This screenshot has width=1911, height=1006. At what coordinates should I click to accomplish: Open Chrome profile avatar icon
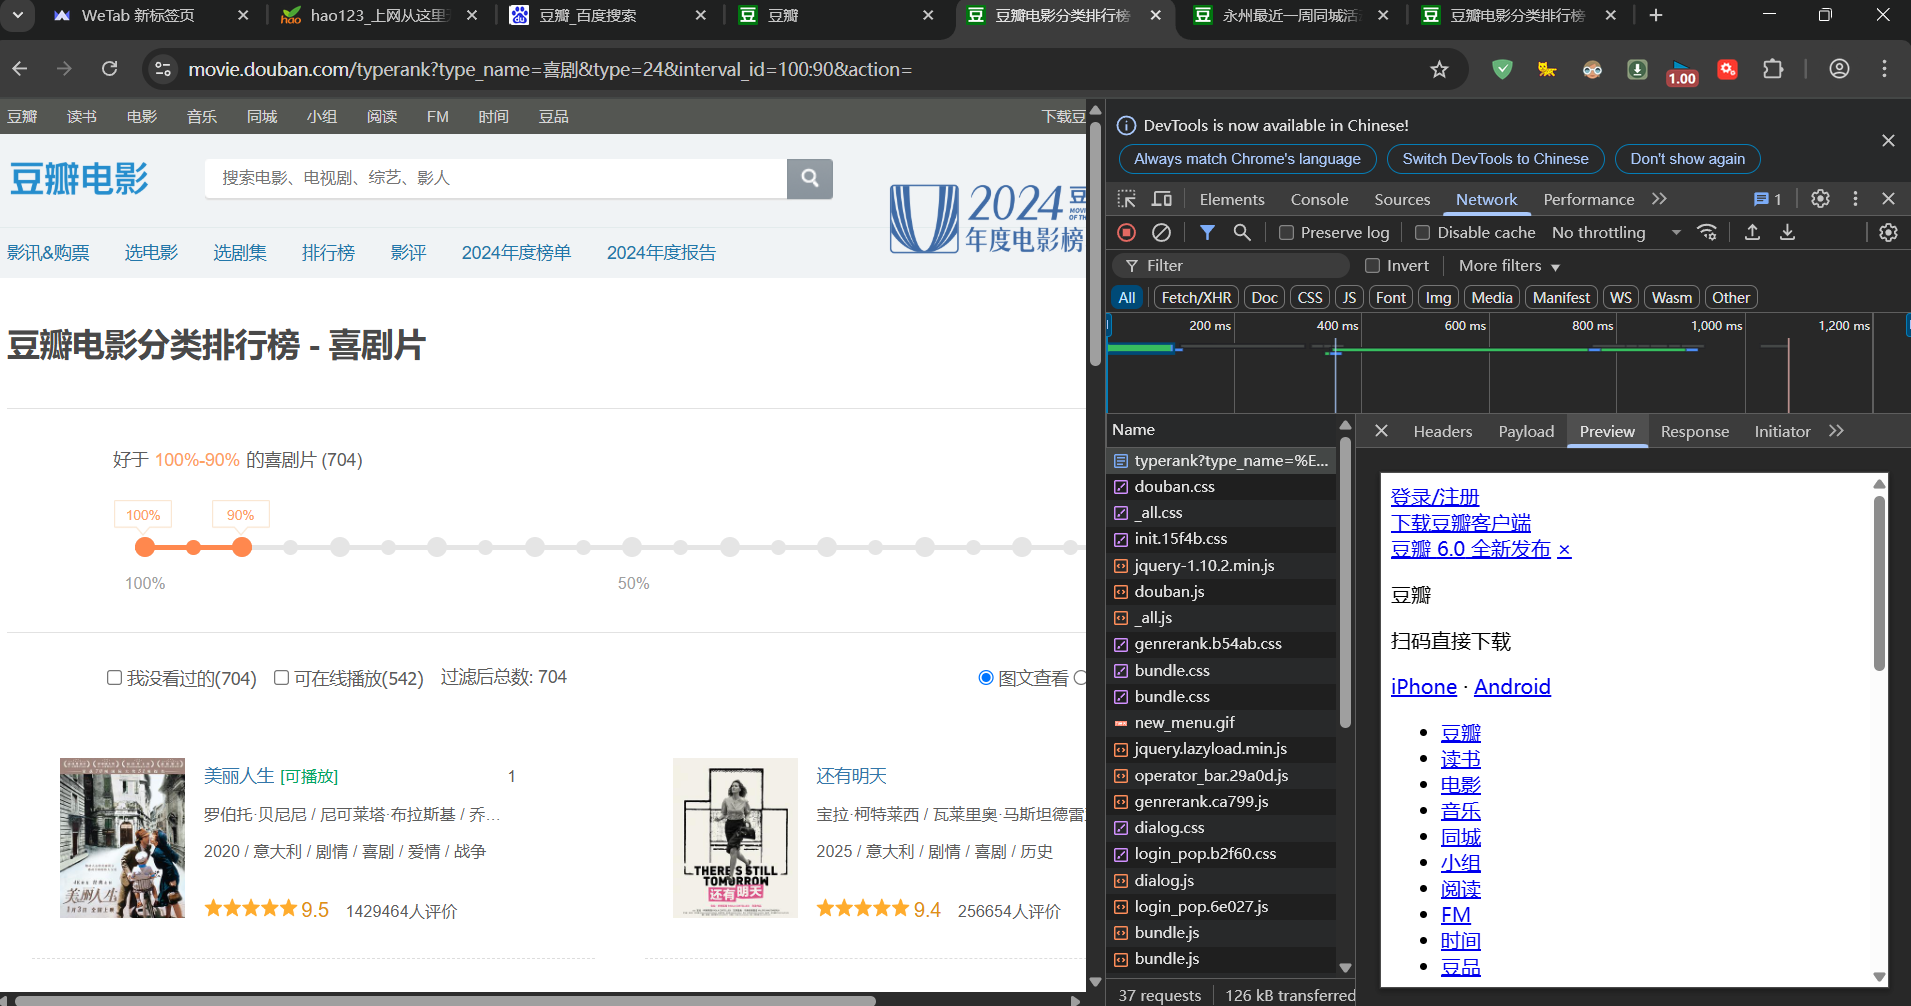[1839, 69]
